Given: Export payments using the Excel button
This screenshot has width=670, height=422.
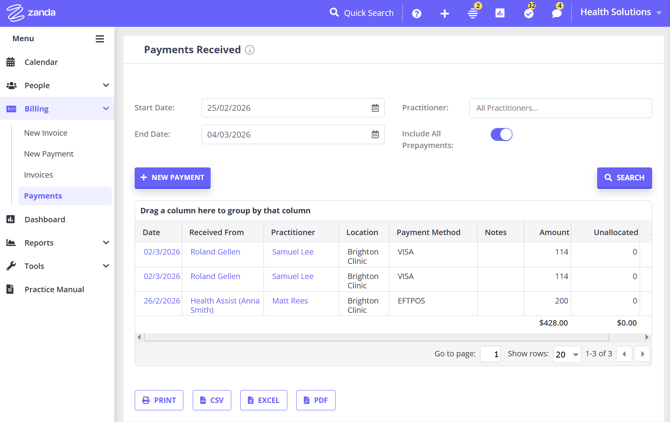Looking at the screenshot, I should [263, 400].
